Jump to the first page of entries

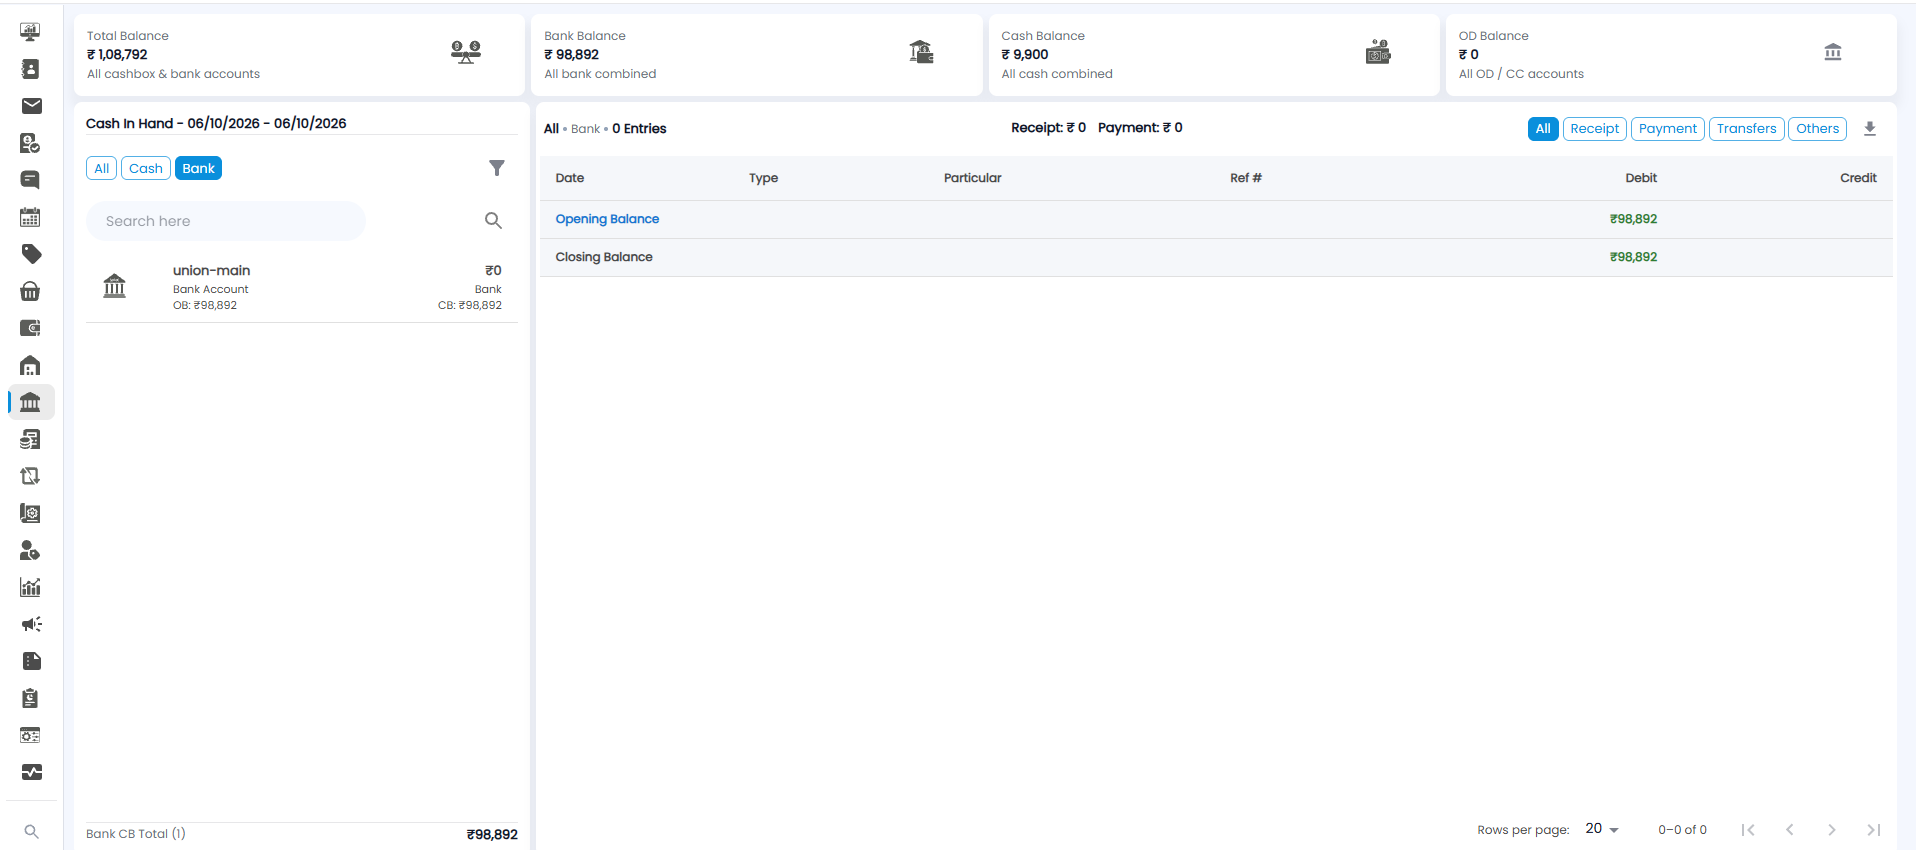point(1748,830)
